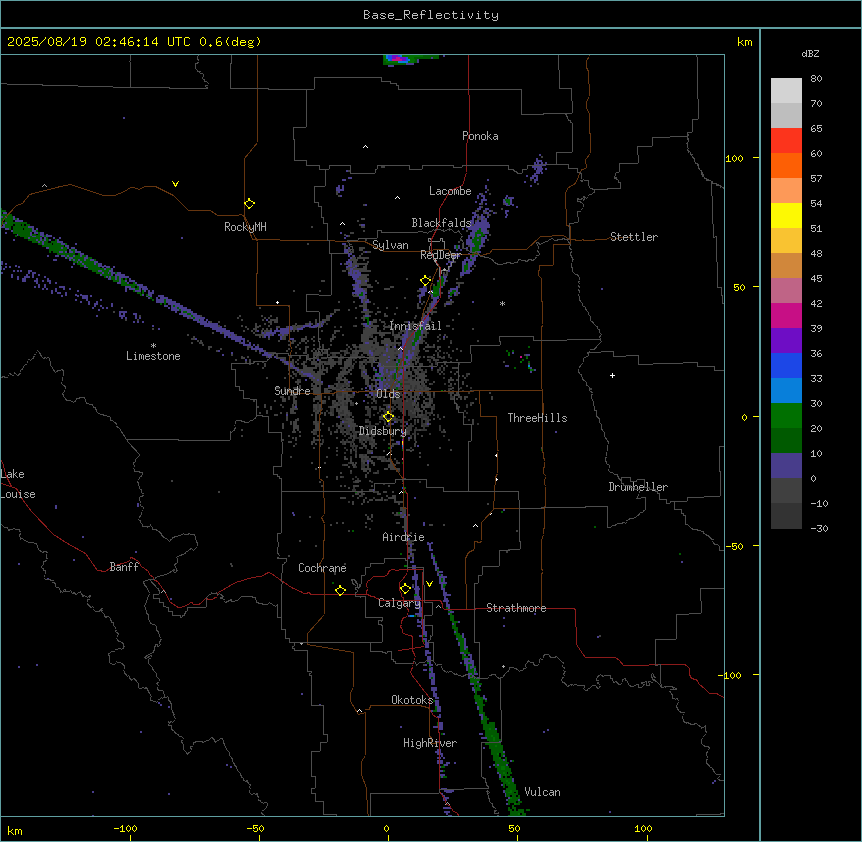Click the Didsbury town label

pos(383,431)
